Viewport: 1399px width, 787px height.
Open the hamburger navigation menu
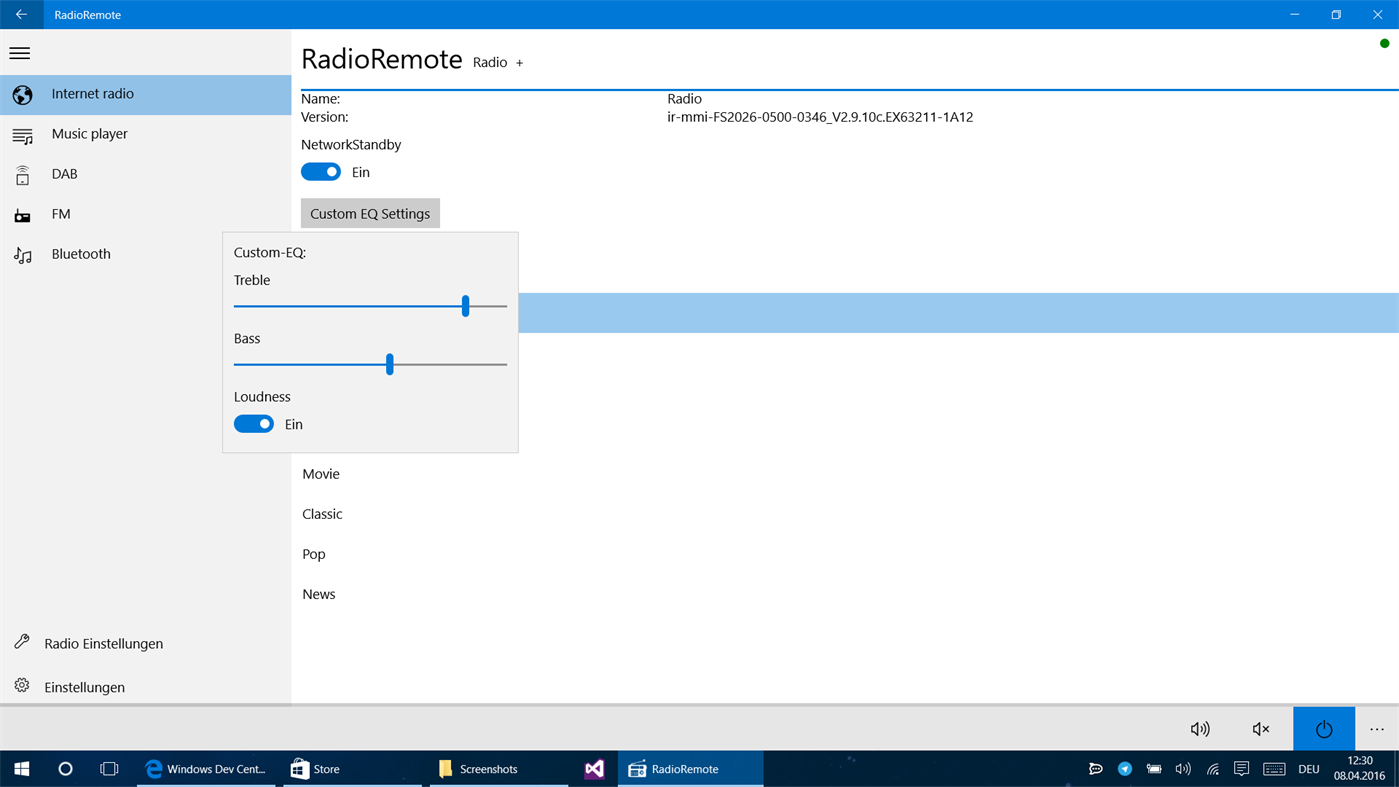[19, 52]
